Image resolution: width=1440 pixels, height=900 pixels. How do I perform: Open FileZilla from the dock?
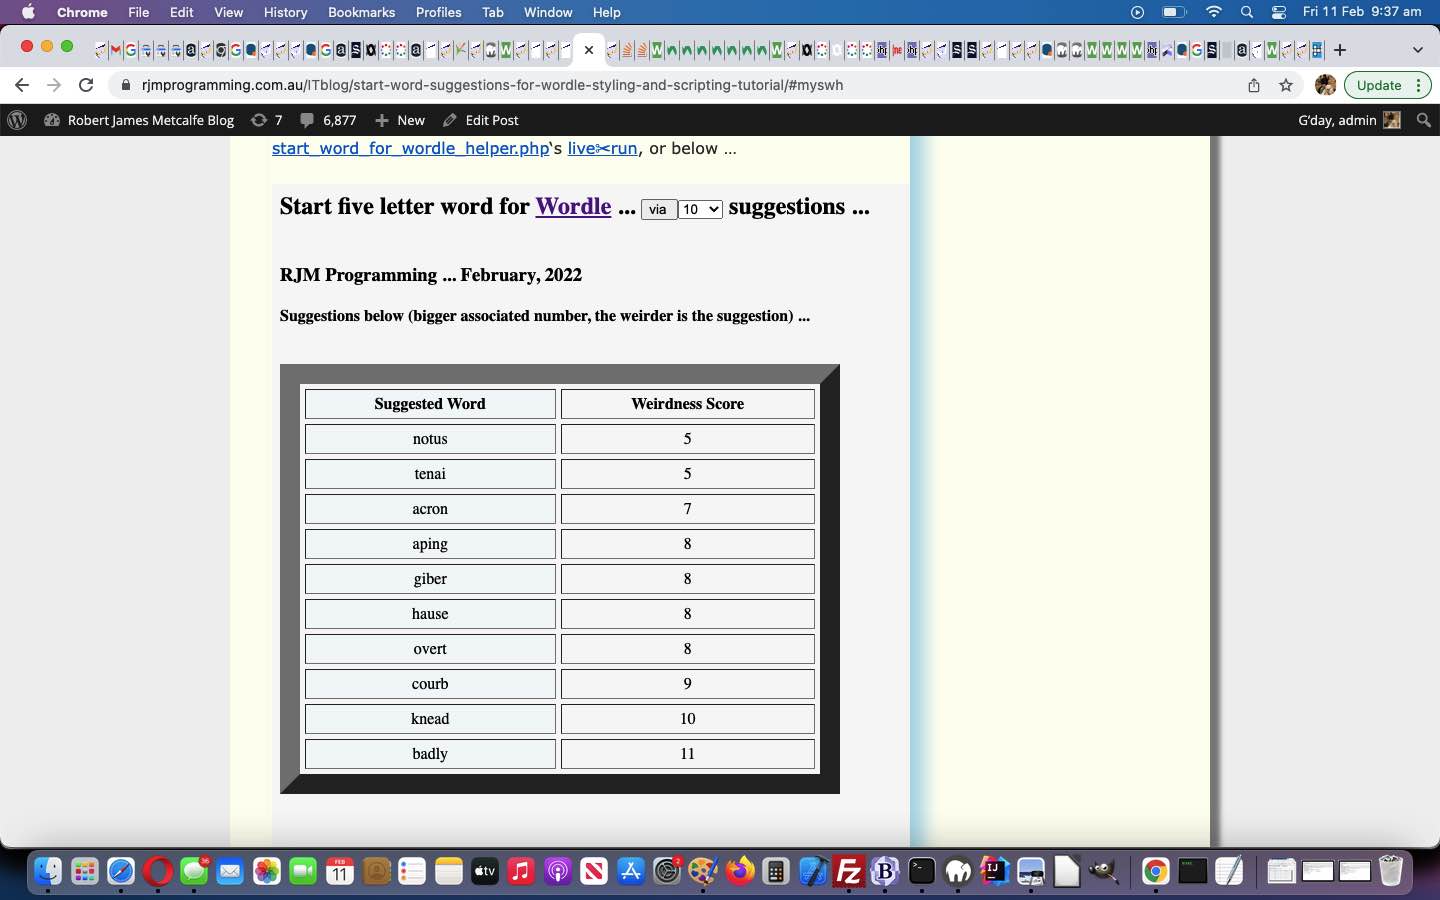coord(848,872)
